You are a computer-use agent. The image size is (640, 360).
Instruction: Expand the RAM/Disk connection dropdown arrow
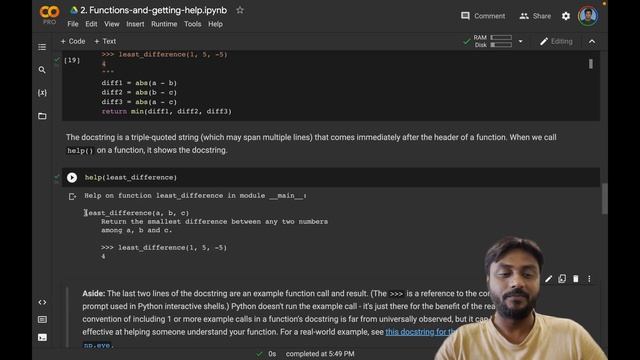point(520,41)
